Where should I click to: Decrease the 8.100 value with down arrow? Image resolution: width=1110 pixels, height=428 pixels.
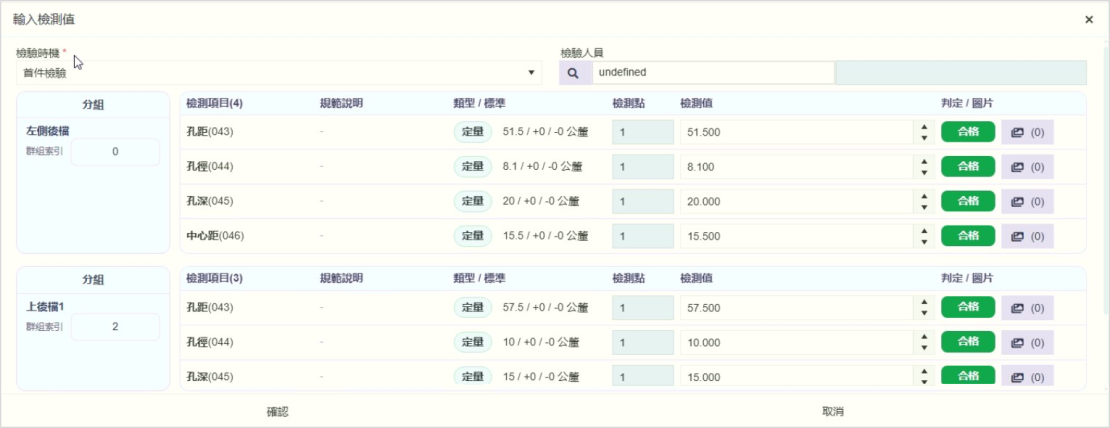[x=924, y=173]
